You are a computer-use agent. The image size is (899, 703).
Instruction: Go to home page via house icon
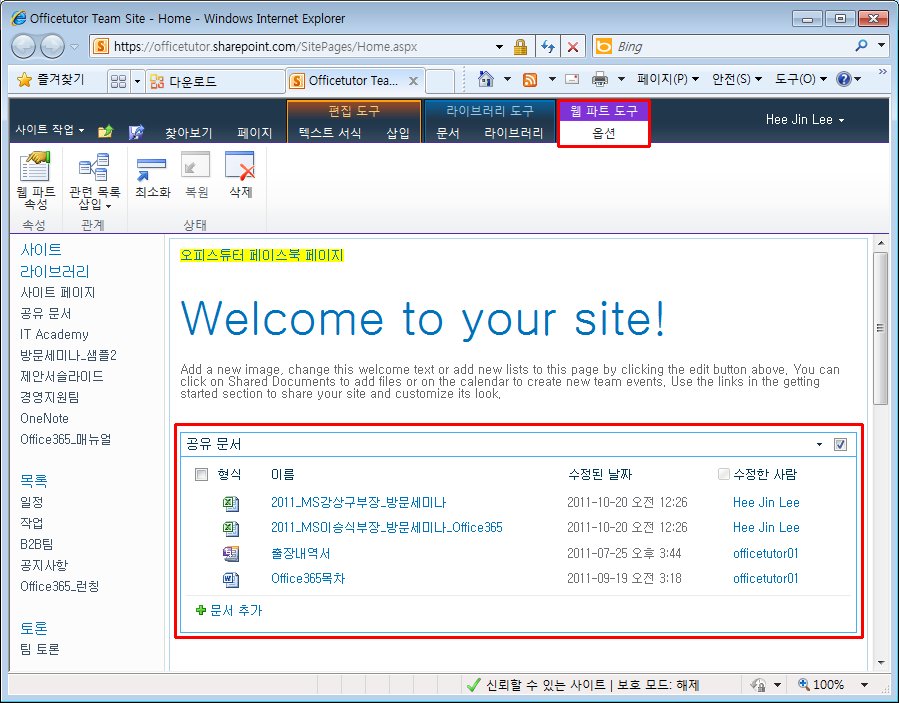pos(486,79)
